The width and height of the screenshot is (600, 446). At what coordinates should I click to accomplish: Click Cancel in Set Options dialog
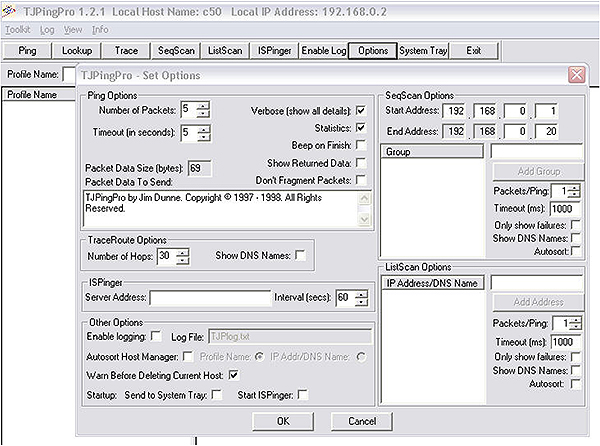362,421
